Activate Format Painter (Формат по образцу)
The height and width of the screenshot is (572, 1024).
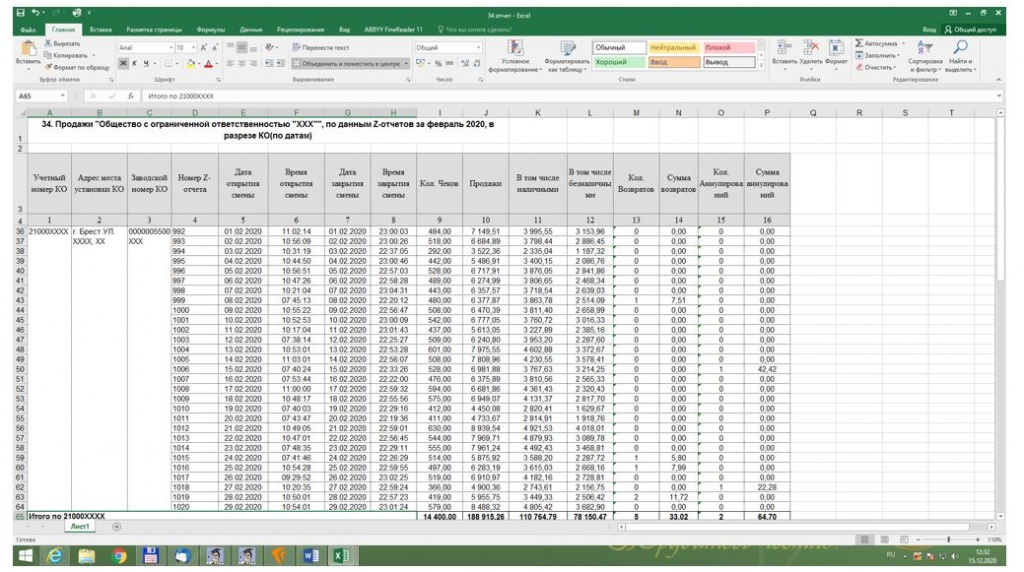[x=76, y=67]
